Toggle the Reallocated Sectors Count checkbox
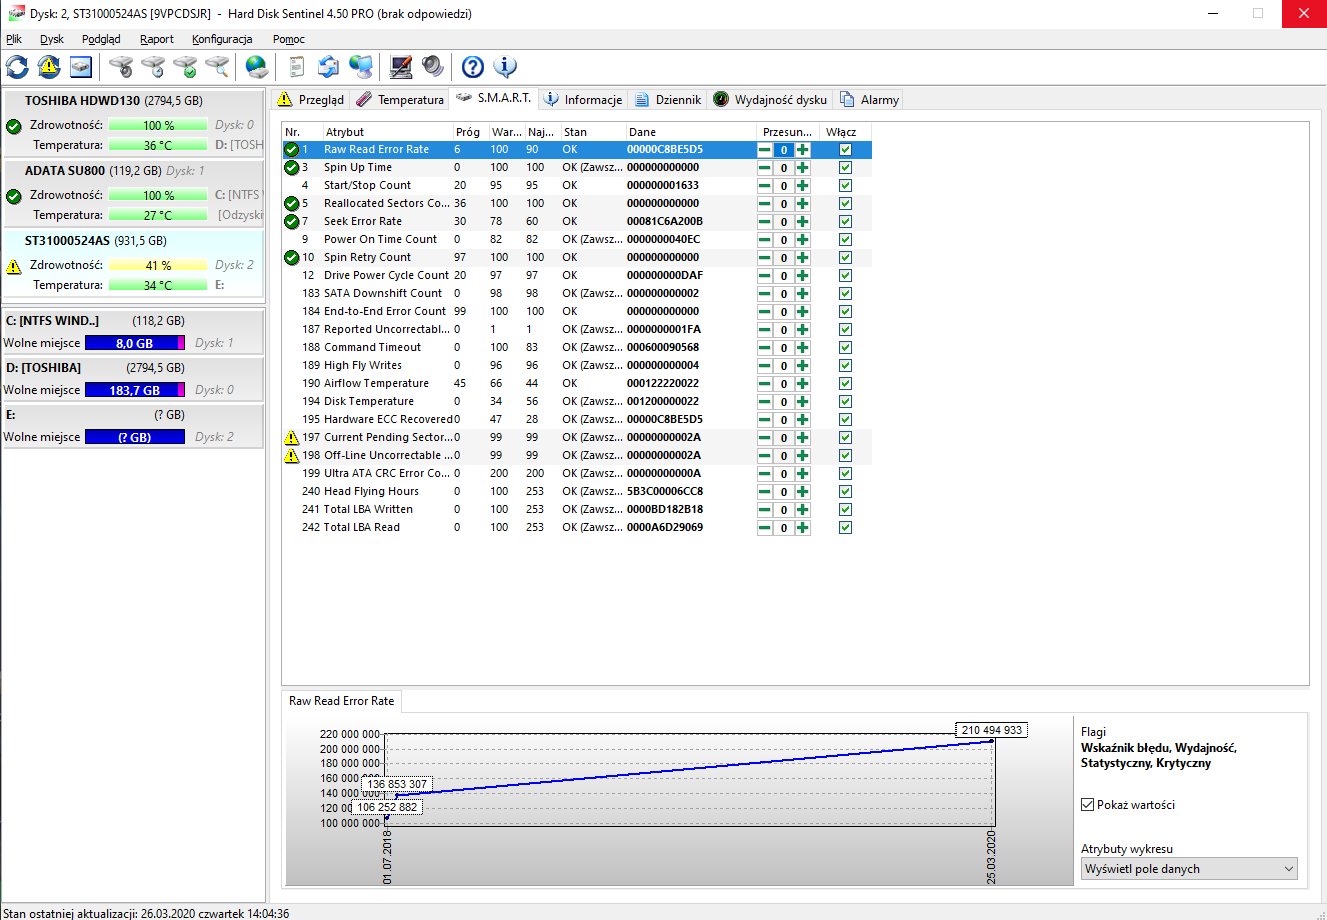Screen dimensions: 1327x920 pos(845,204)
